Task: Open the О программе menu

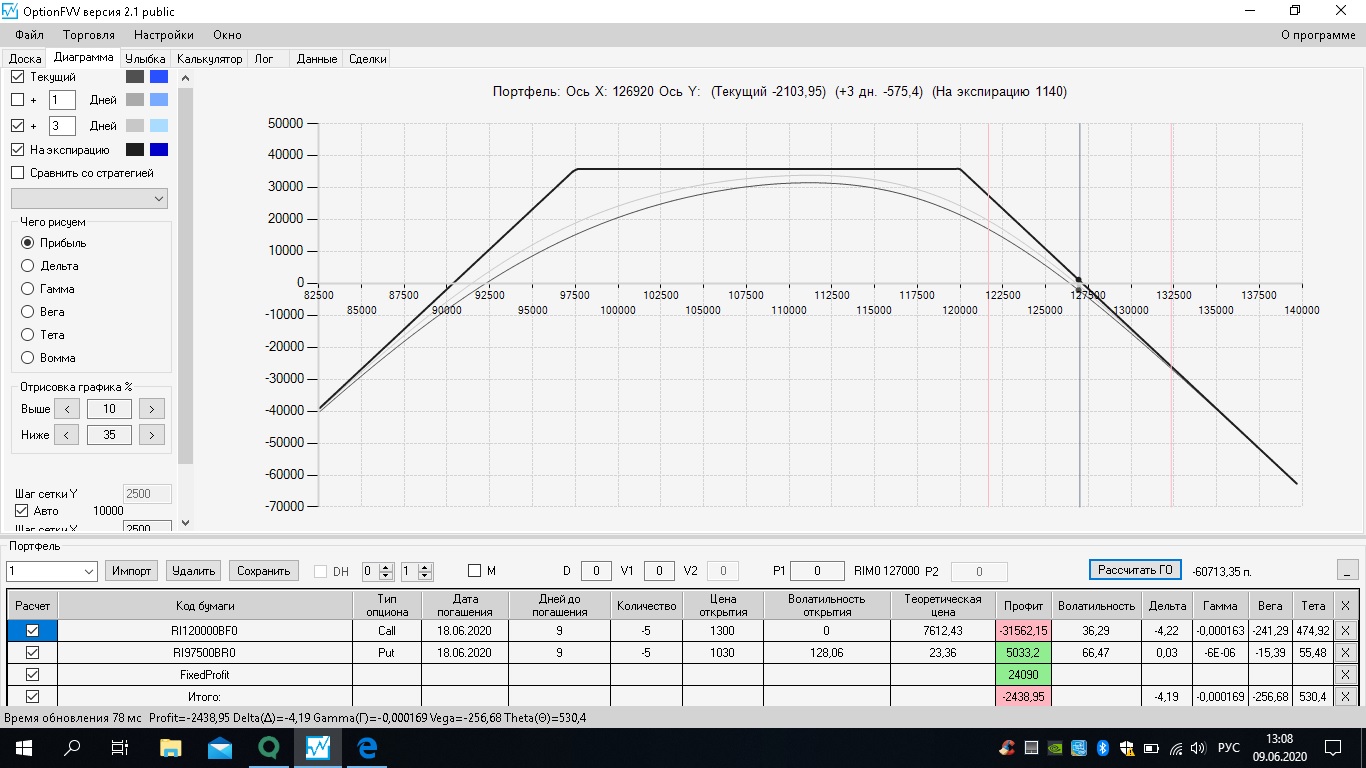Action: pyautogui.click(x=1318, y=35)
